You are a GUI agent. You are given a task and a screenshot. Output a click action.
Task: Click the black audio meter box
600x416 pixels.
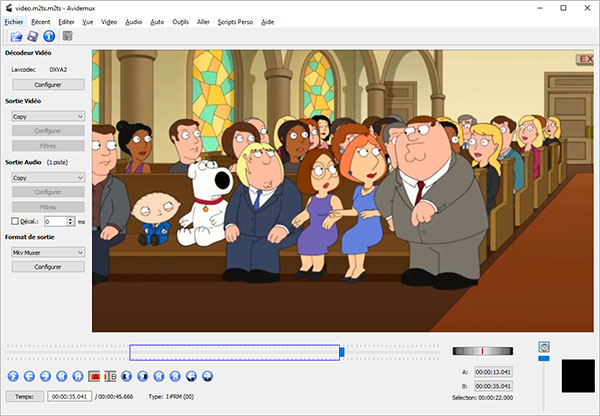tap(578, 376)
